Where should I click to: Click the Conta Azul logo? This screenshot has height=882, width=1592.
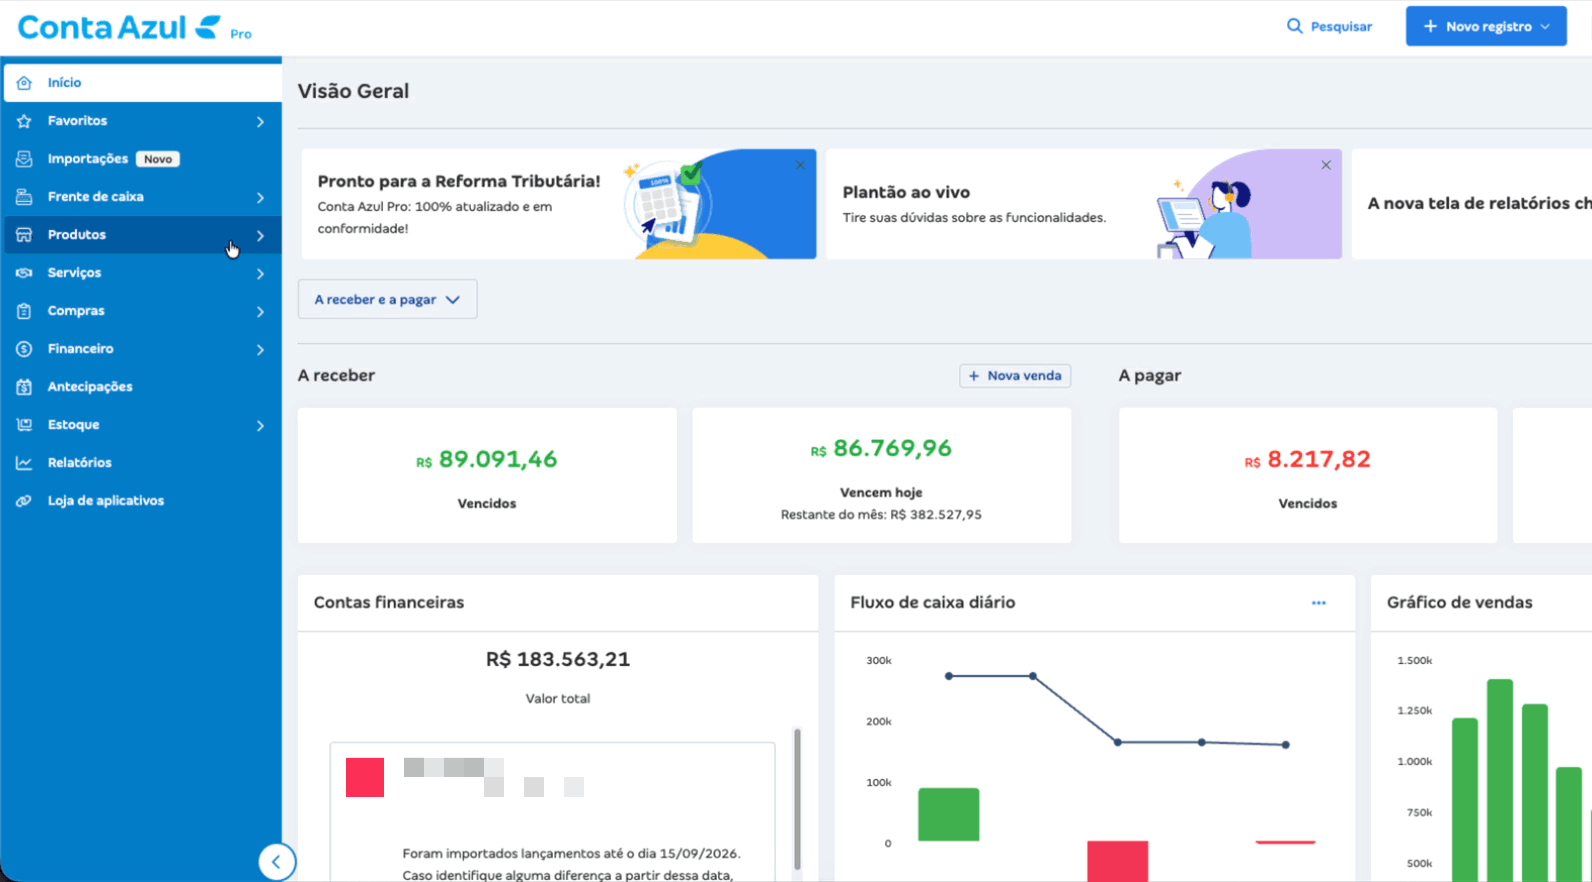click(134, 28)
